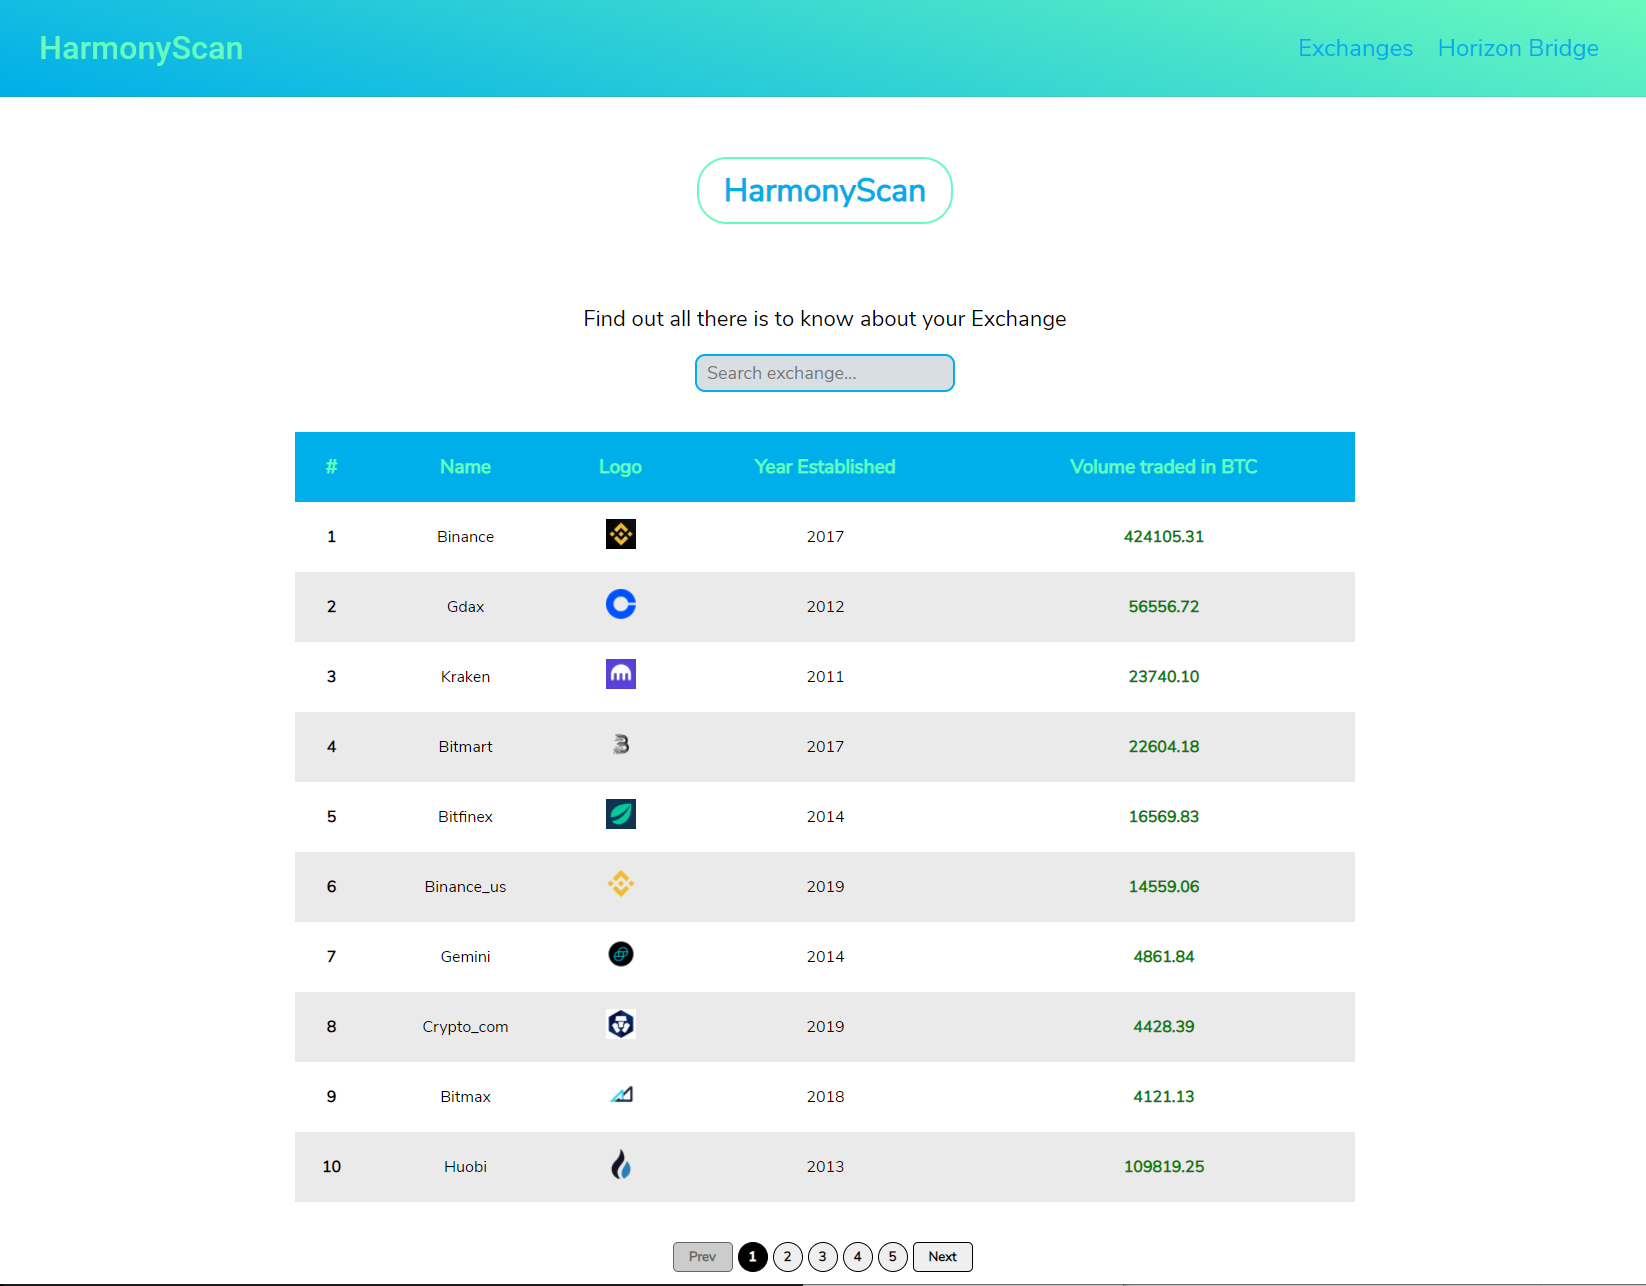Click the Bitfinex green leaf logo
This screenshot has height=1286, width=1646.
pos(621,814)
